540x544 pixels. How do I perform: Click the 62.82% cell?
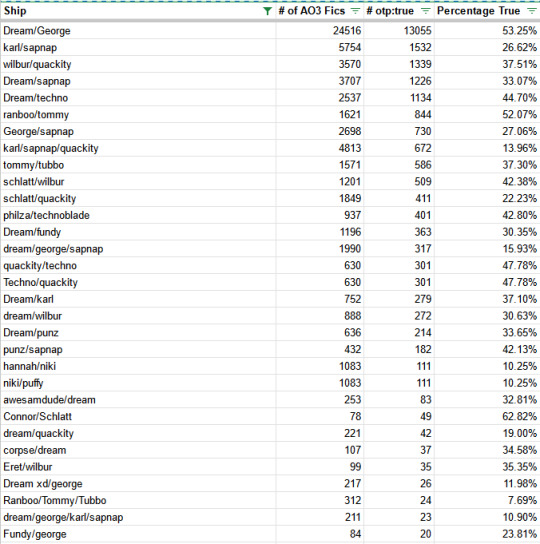click(487, 416)
